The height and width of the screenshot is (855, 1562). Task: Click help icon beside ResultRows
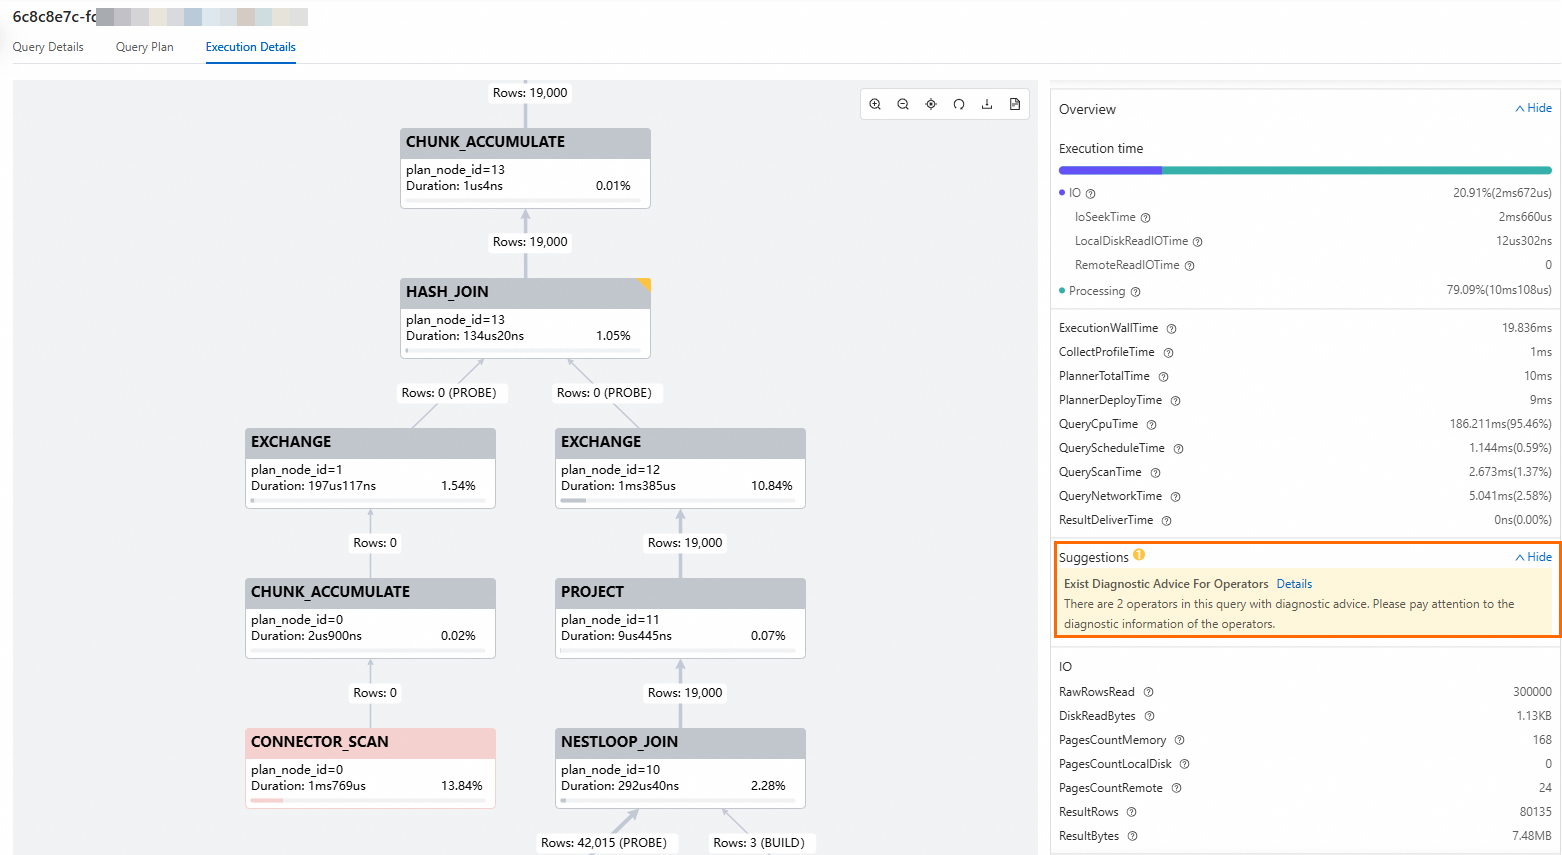coord(1132,812)
